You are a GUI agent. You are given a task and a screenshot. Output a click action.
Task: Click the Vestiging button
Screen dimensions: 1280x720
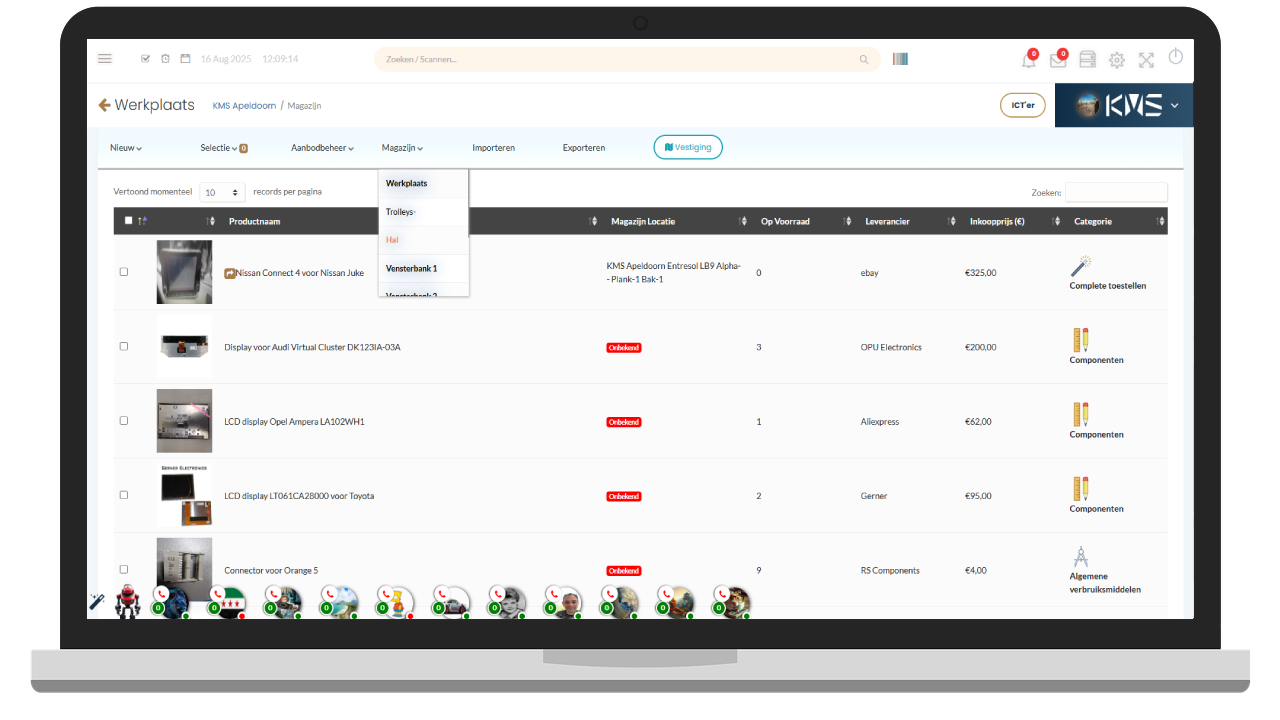[688, 147]
